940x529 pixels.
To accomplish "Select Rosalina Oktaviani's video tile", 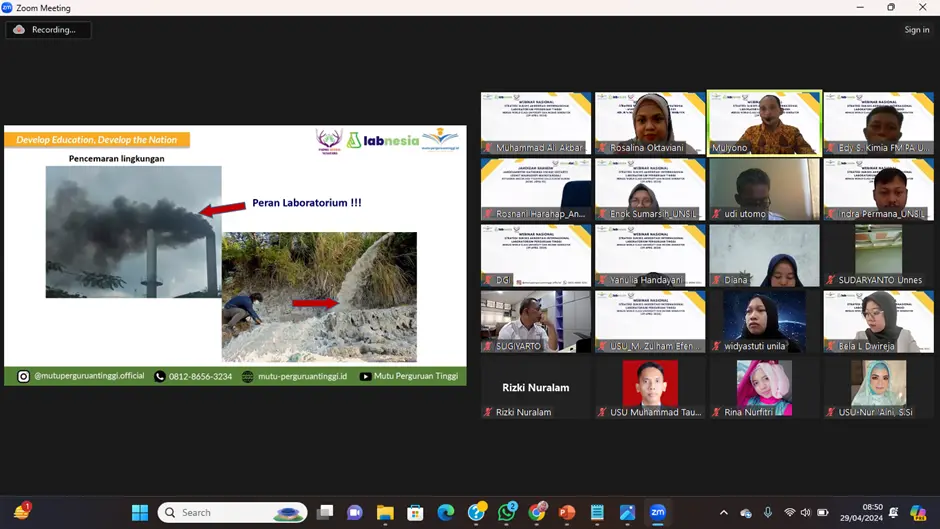I will tap(650, 124).
